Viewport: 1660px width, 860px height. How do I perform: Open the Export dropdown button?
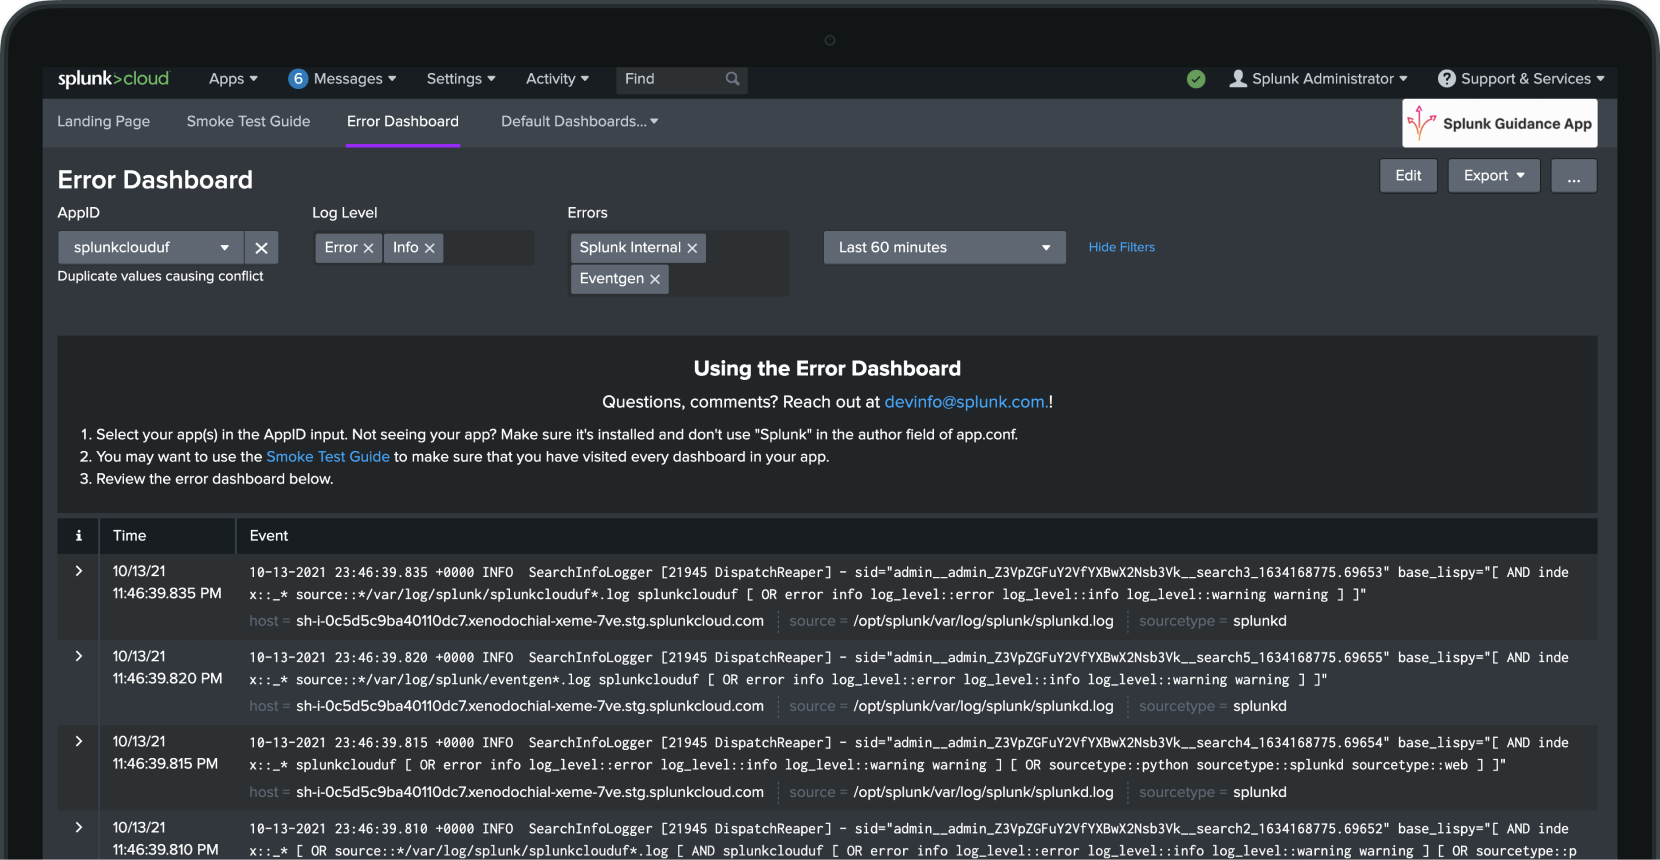(1494, 176)
